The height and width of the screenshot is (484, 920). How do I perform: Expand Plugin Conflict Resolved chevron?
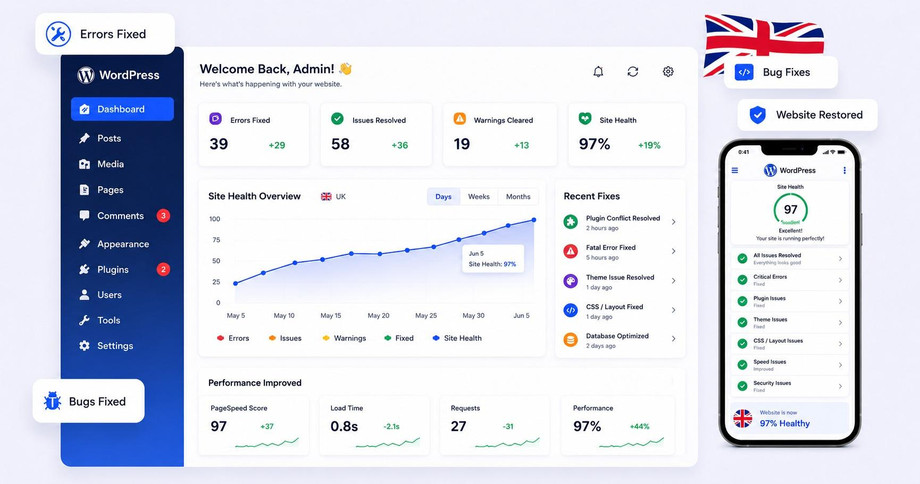673,222
